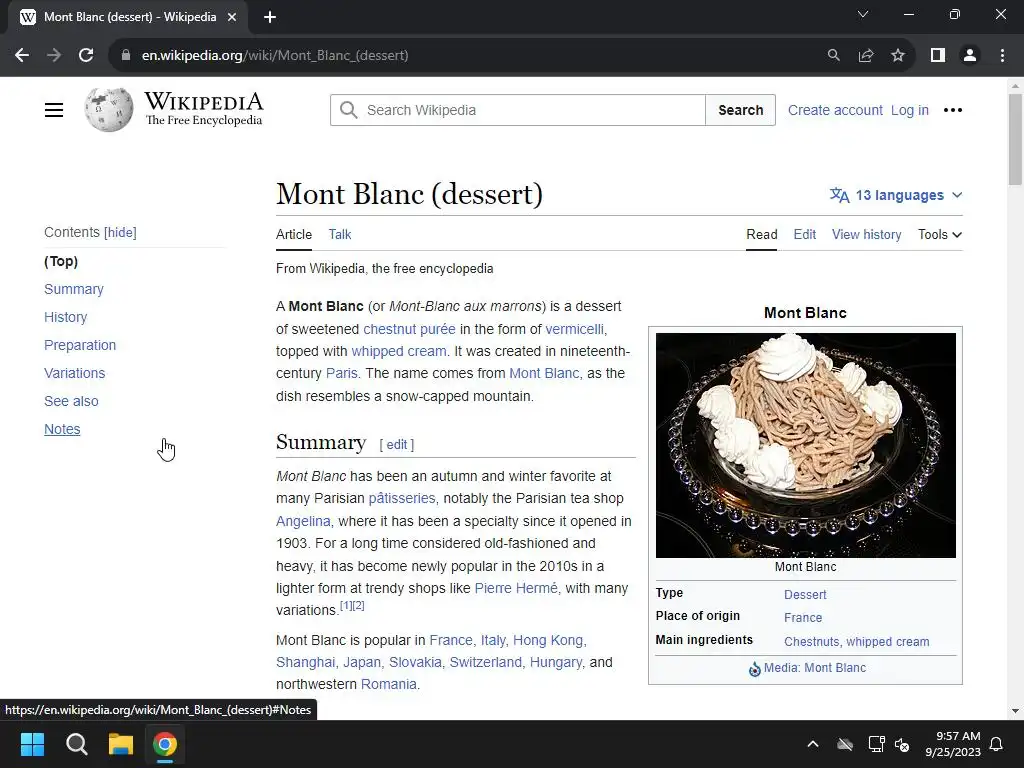Click the browser back arrow
This screenshot has height=768, width=1024.
(22, 56)
